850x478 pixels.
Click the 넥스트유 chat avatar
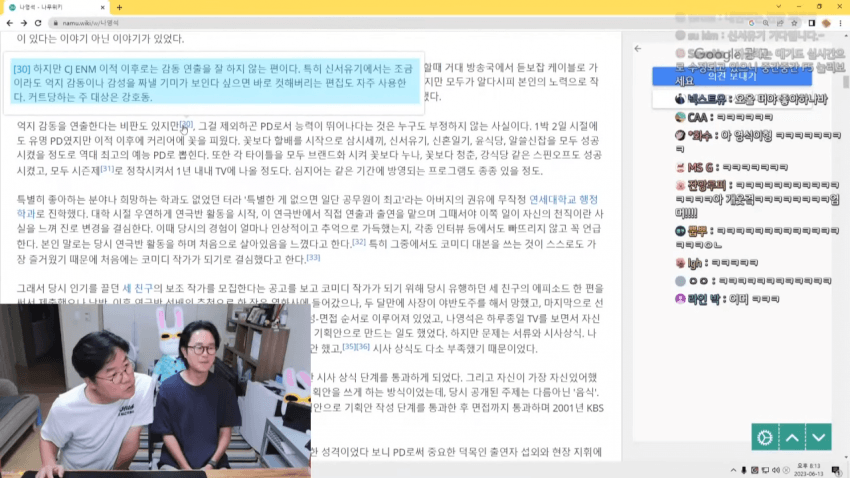[x=680, y=99]
